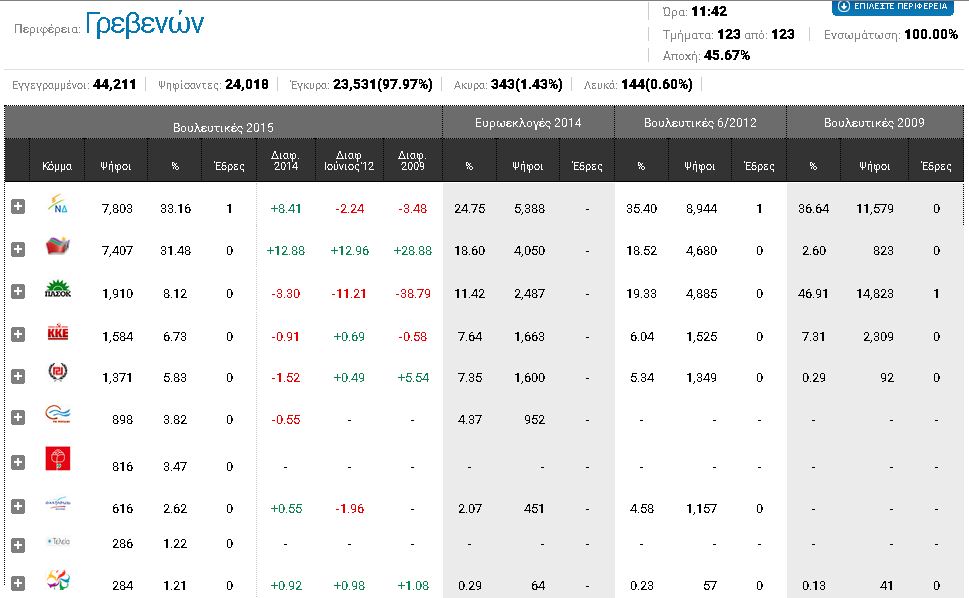The width and height of the screenshot is (969, 598).
Task: Select the Ευρωεκλογές 2014 header
Action: 528,123
